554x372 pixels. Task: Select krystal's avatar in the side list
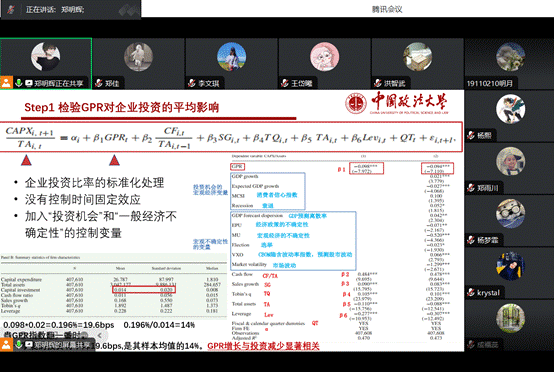(x=510, y=266)
